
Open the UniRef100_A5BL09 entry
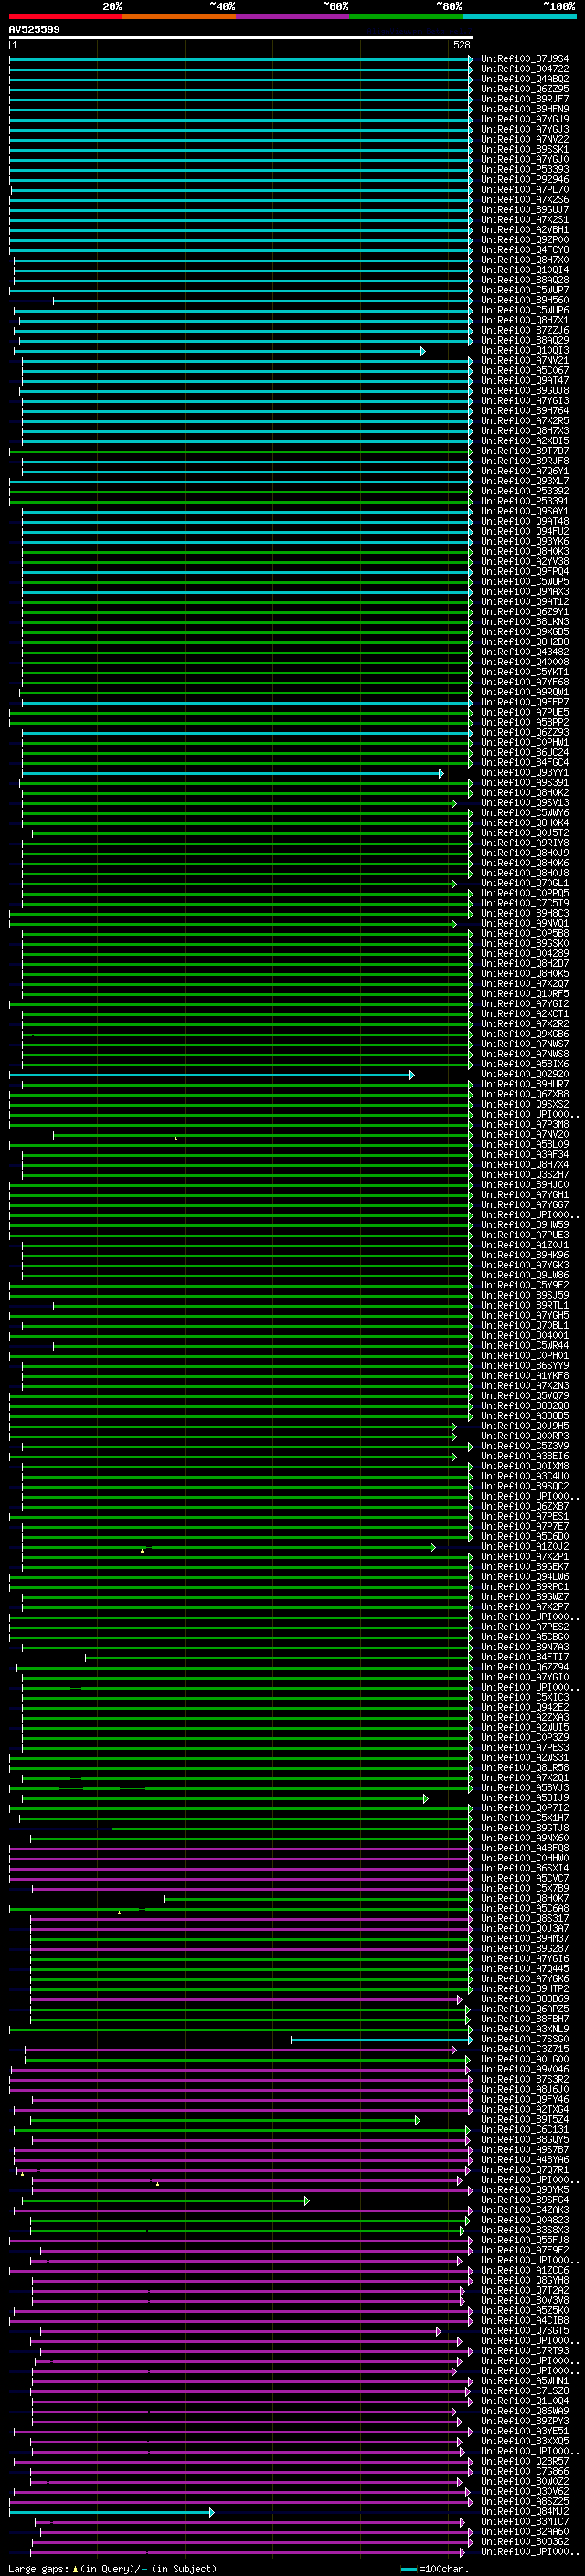click(x=525, y=1145)
